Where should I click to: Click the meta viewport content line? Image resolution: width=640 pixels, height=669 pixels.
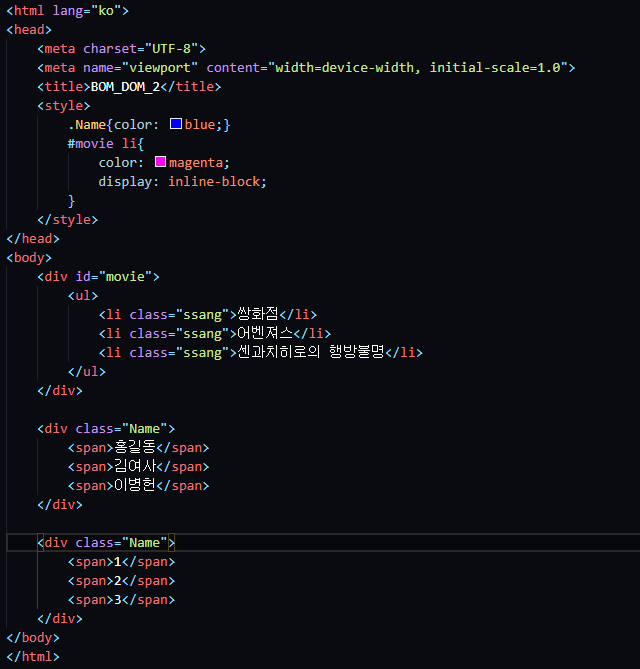pyautogui.click(x=306, y=67)
